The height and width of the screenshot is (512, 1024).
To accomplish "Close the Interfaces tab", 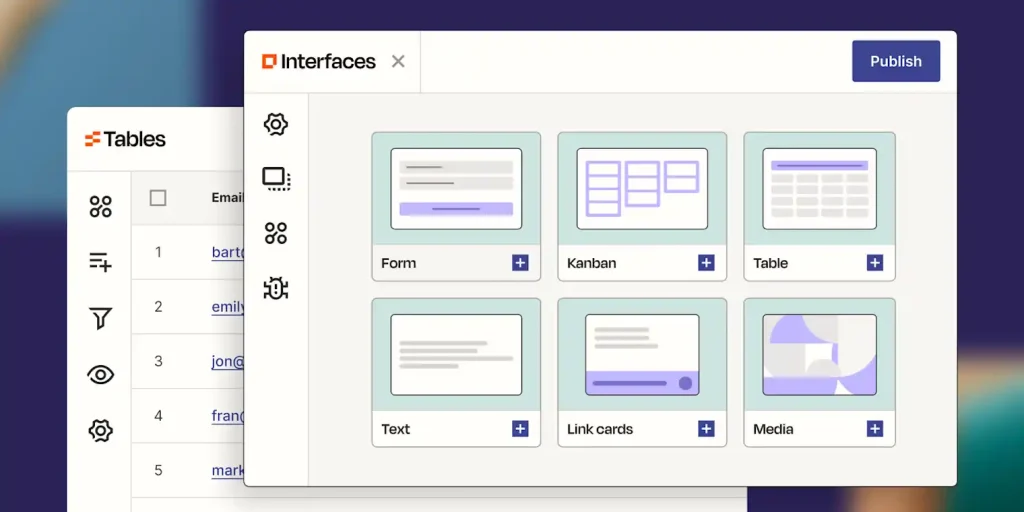I will (x=398, y=61).
